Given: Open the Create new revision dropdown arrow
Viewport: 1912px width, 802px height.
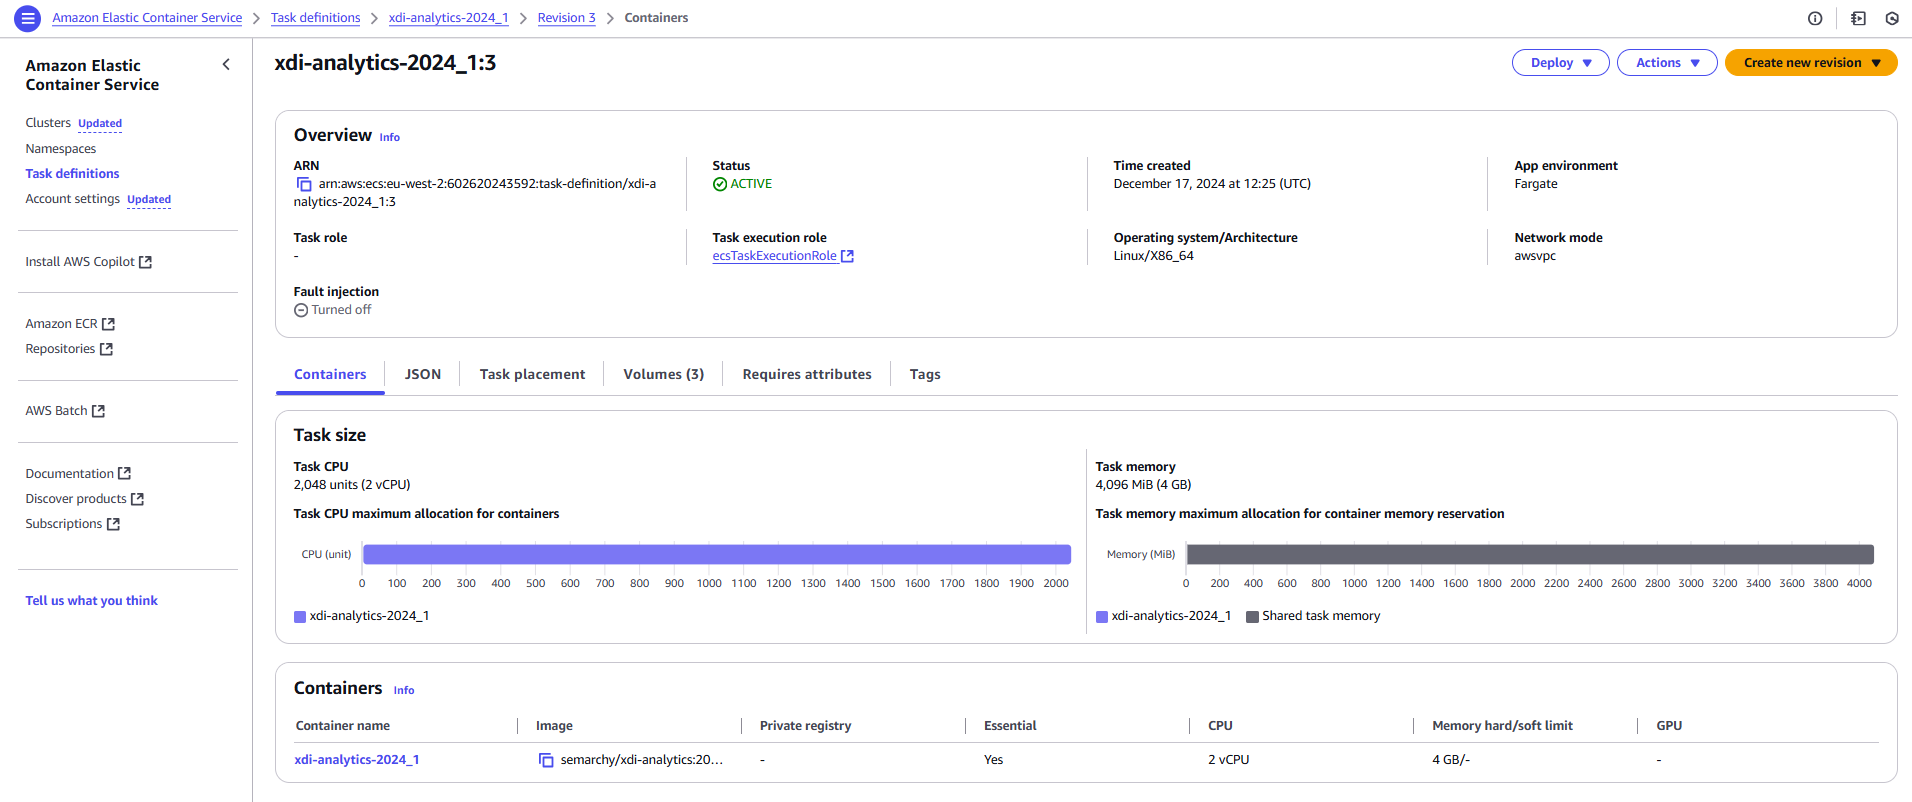Looking at the screenshot, I should pyautogui.click(x=1876, y=62).
